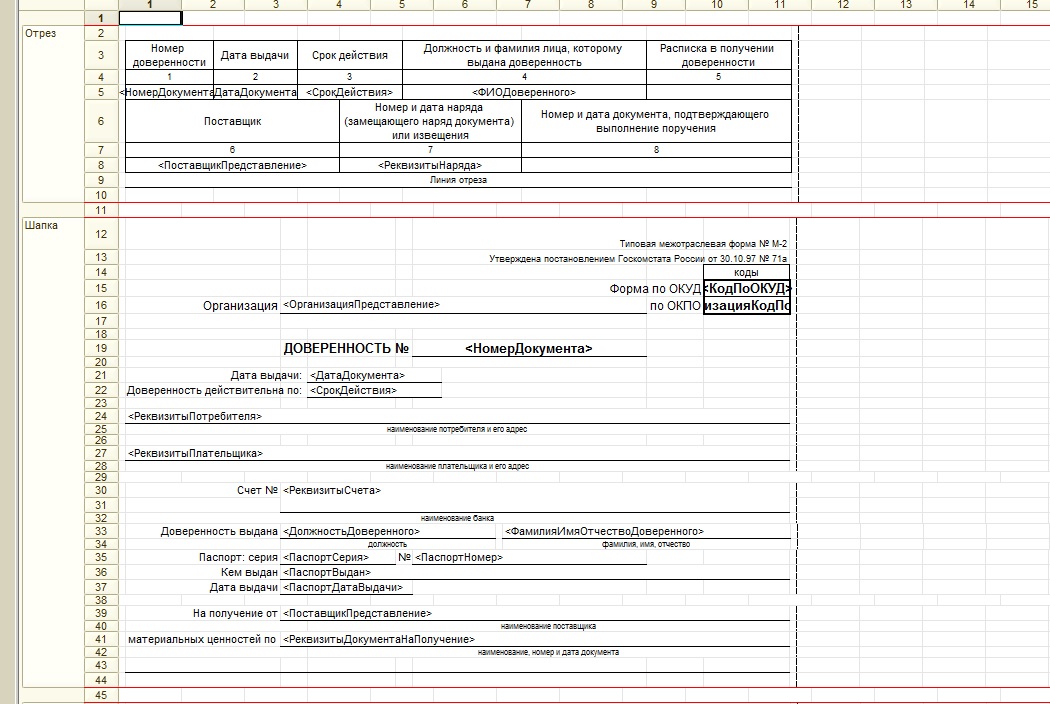Screen dimensions: 1050x704
Task: Select the active cell in row 1
Action: [x=150, y=18]
